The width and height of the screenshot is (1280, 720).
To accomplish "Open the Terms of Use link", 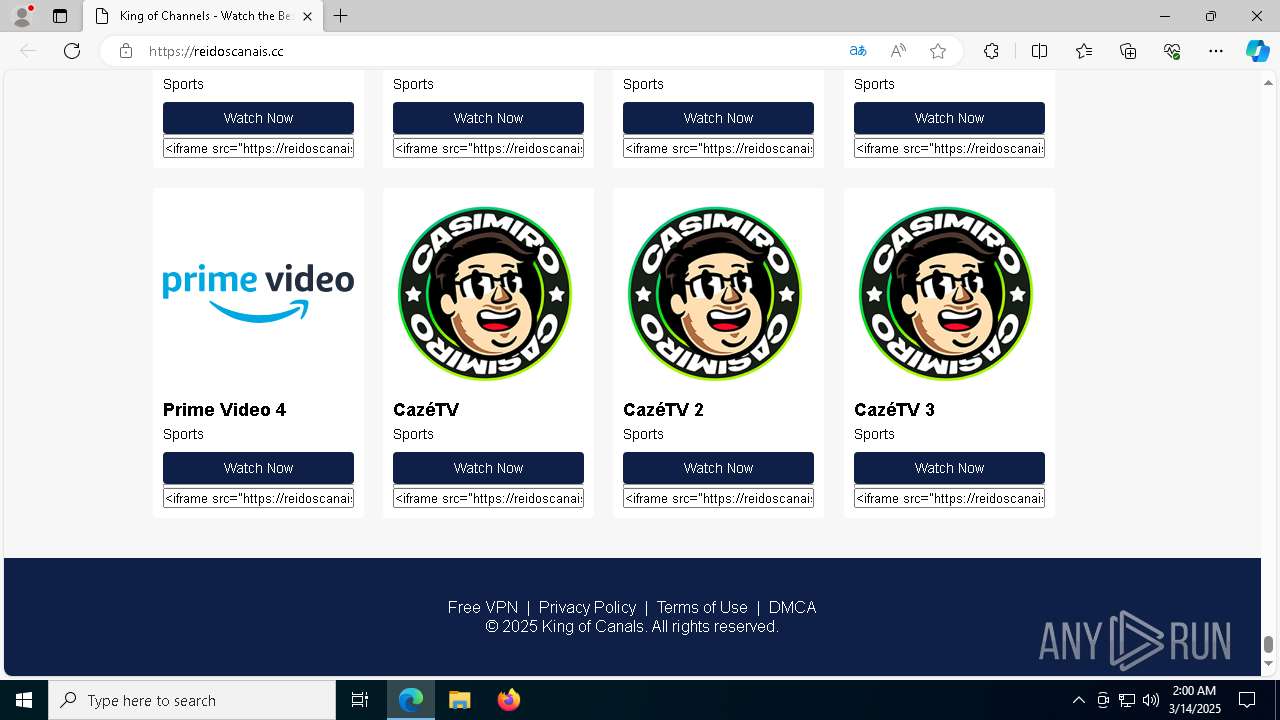I will point(702,607).
